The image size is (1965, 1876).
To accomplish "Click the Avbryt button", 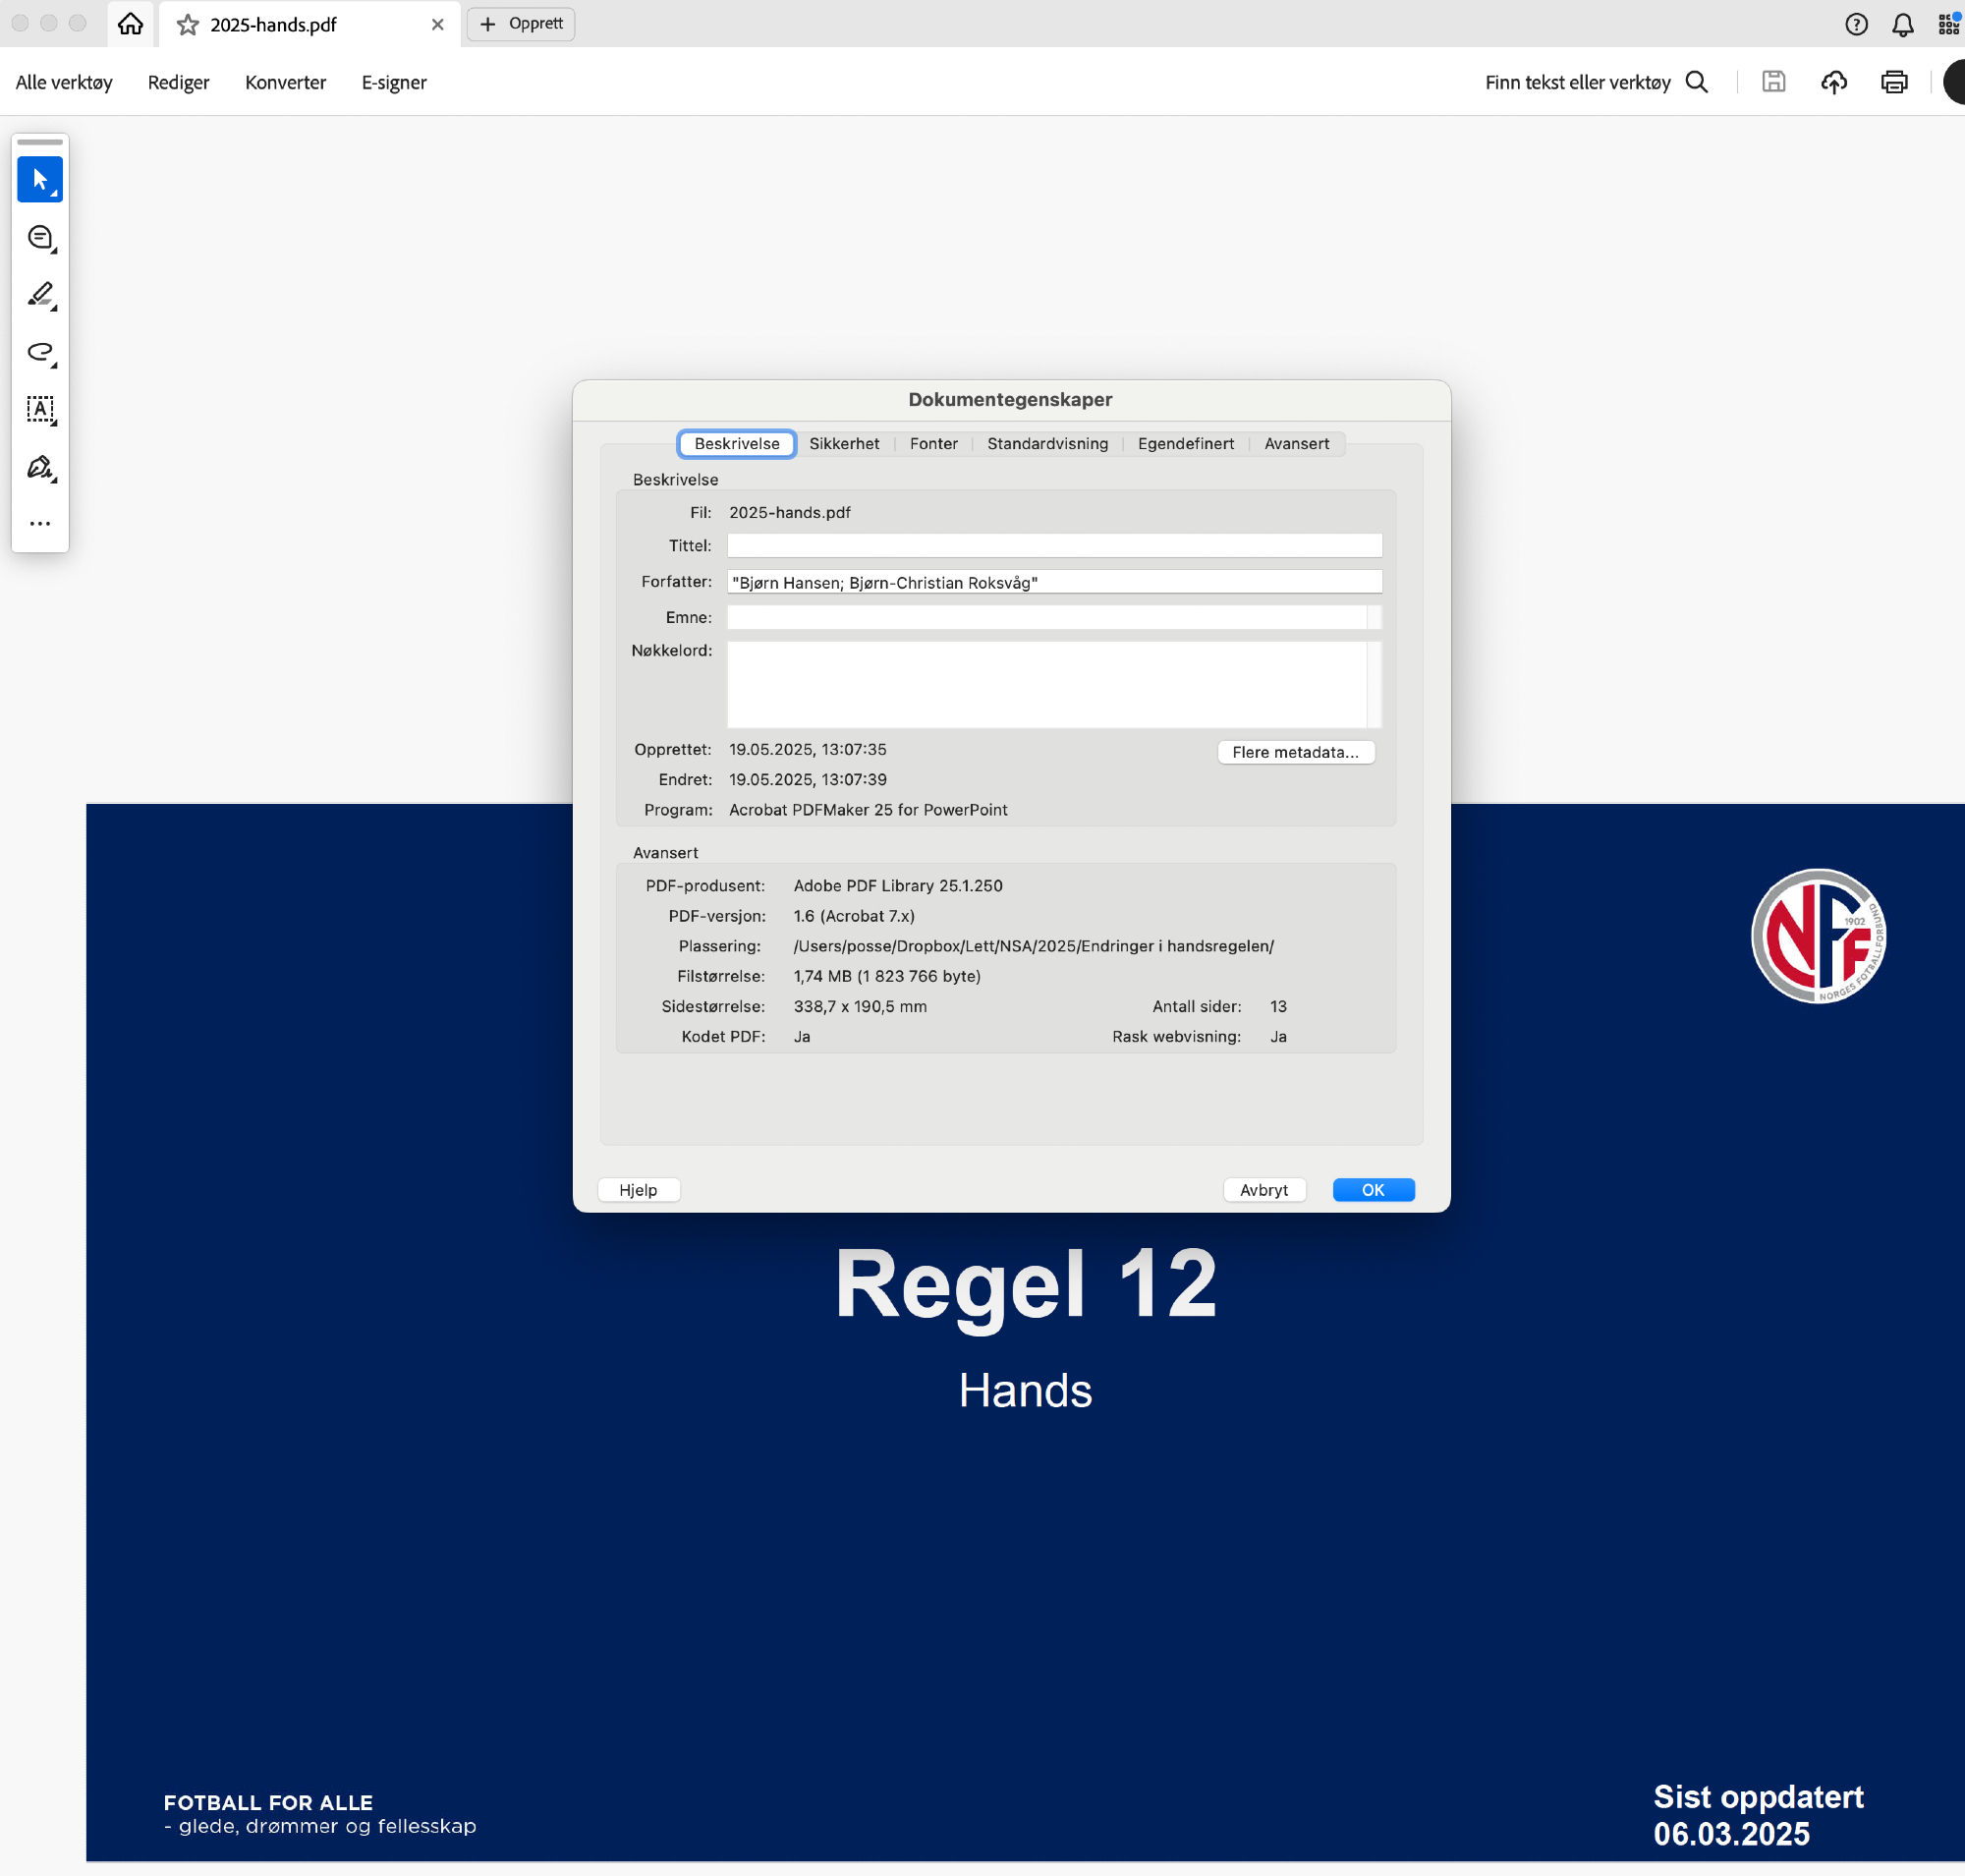I will (1263, 1190).
